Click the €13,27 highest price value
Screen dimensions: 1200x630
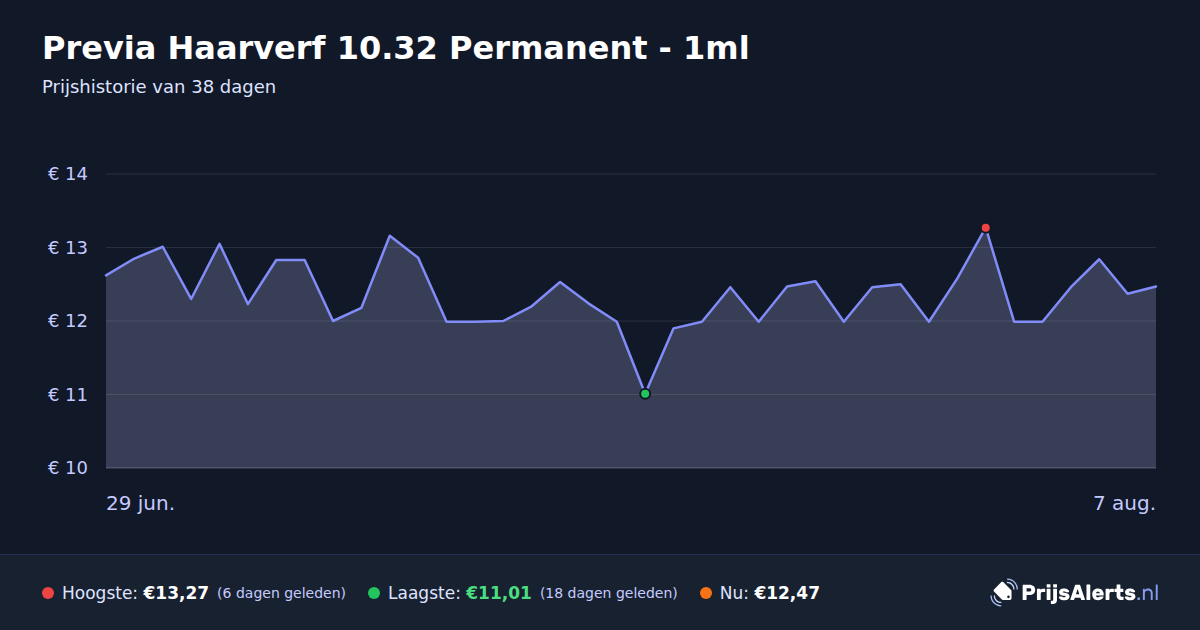click(x=176, y=593)
